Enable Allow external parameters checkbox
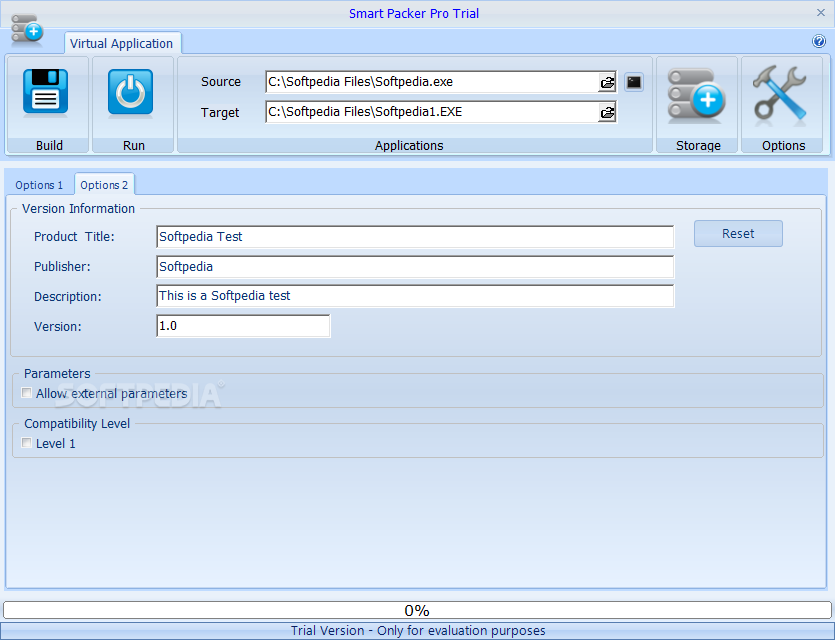Image resolution: width=835 pixels, height=640 pixels. (x=26, y=393)
